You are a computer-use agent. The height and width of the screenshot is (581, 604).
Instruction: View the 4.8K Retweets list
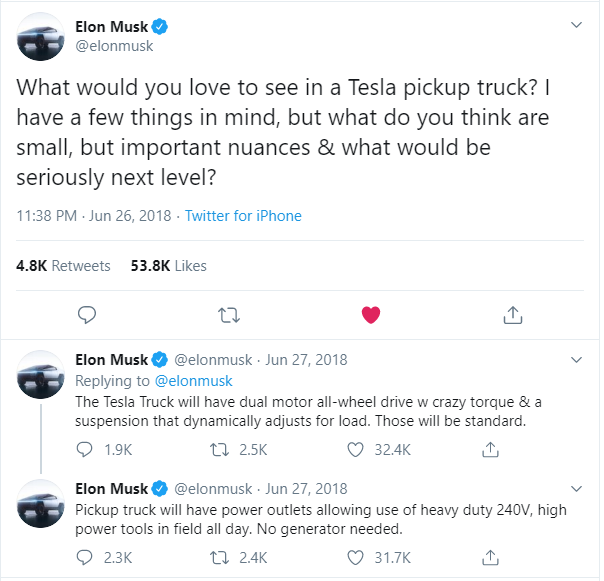coord(63,266)
